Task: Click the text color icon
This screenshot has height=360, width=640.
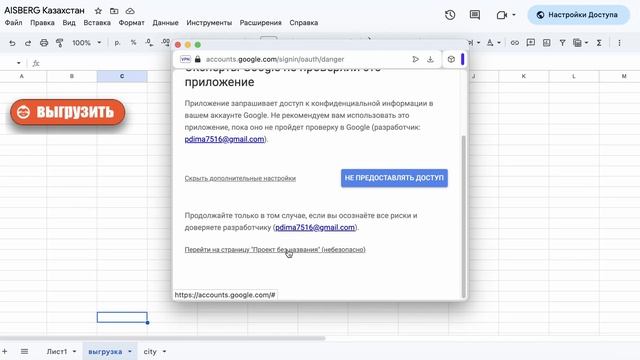Action: (x=490, y=42)
